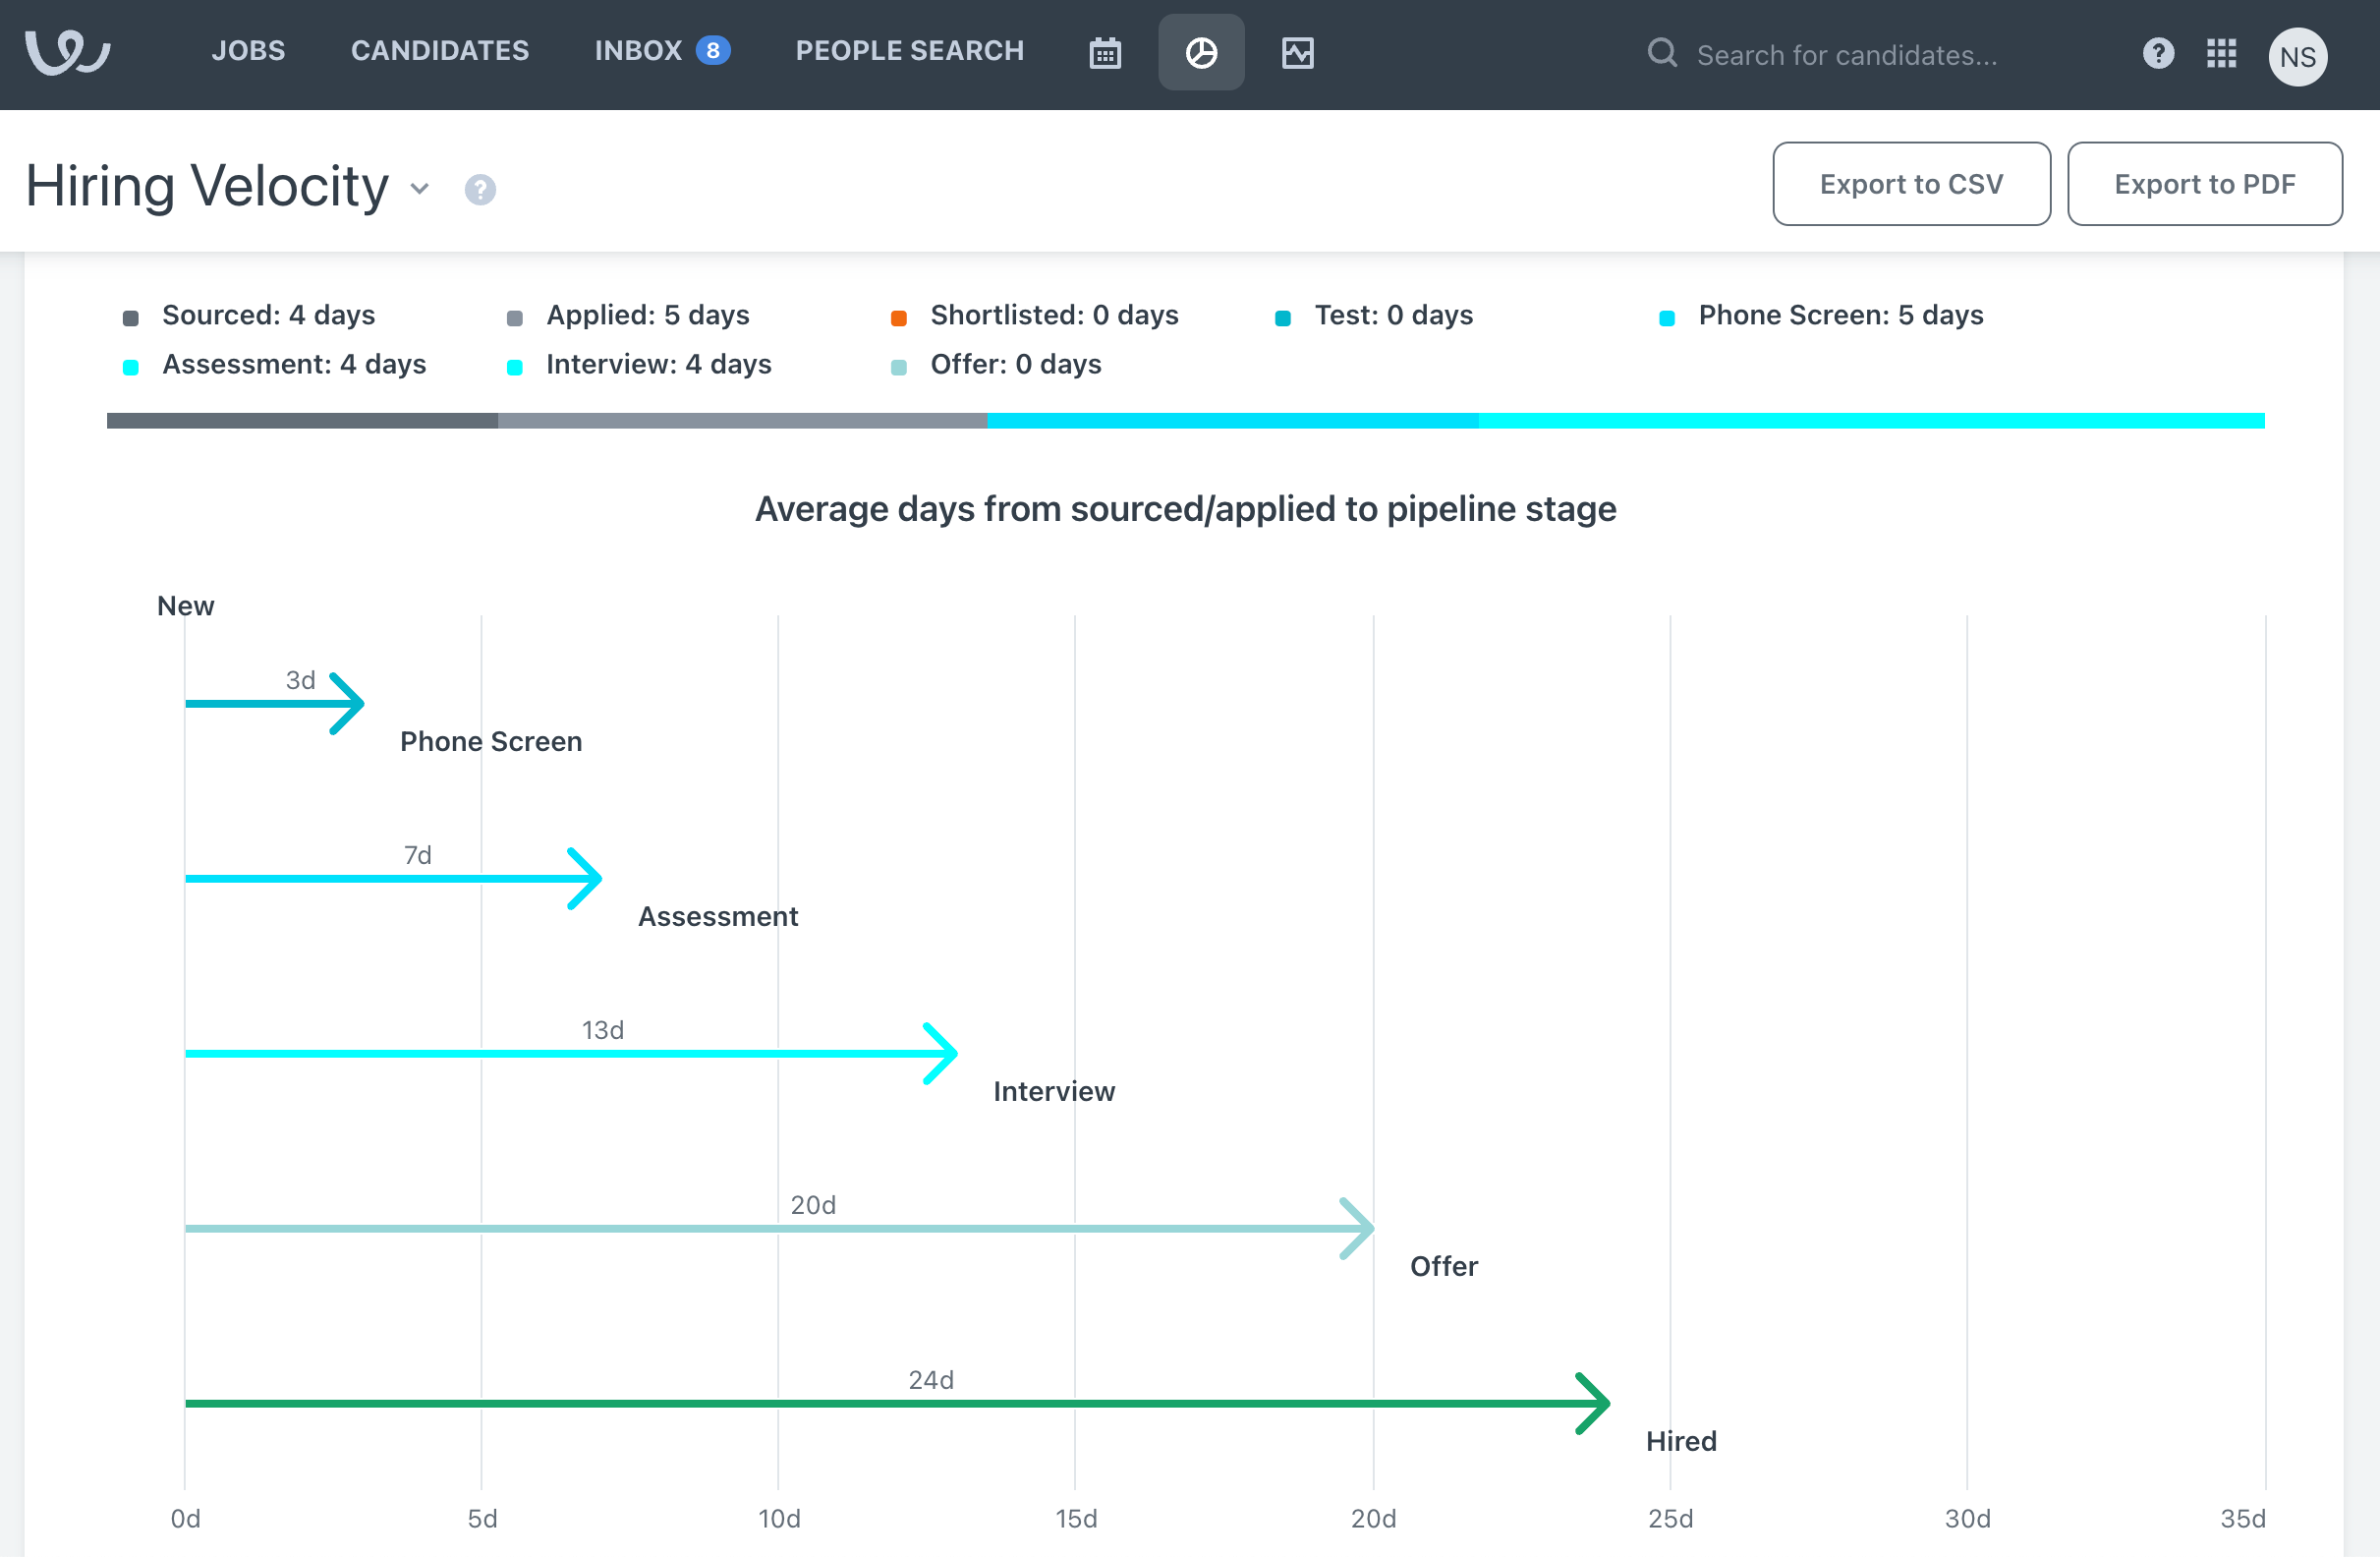Open the calendar icon in navbar
The height and width of the screenshot is (1557, 2380).
point(1104,53)
